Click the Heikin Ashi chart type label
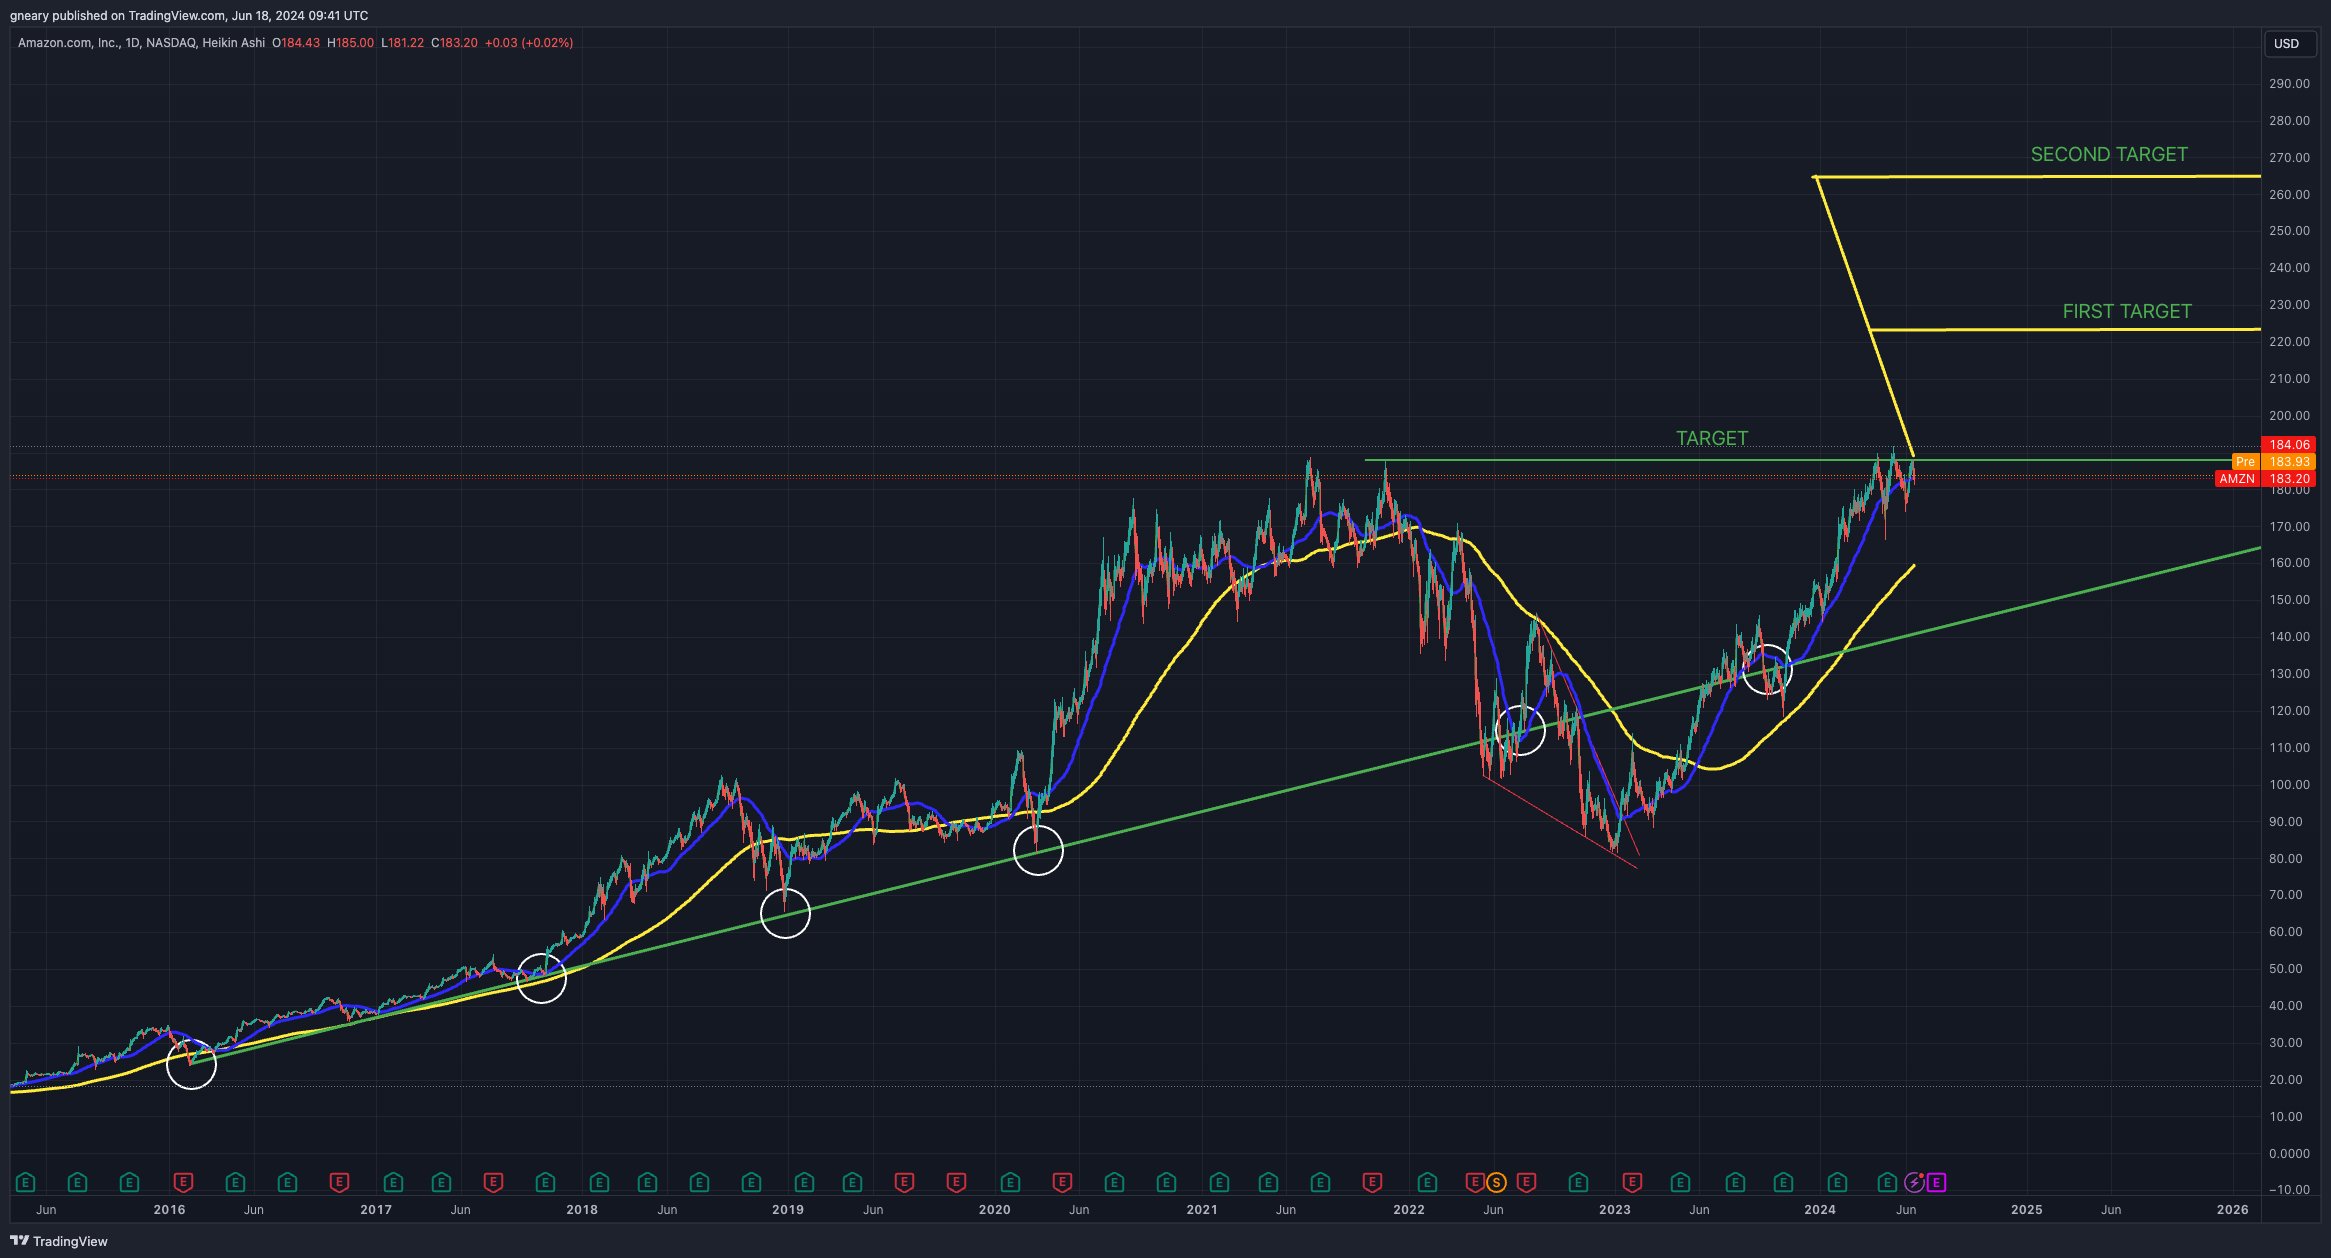 (x=233, y=43)
